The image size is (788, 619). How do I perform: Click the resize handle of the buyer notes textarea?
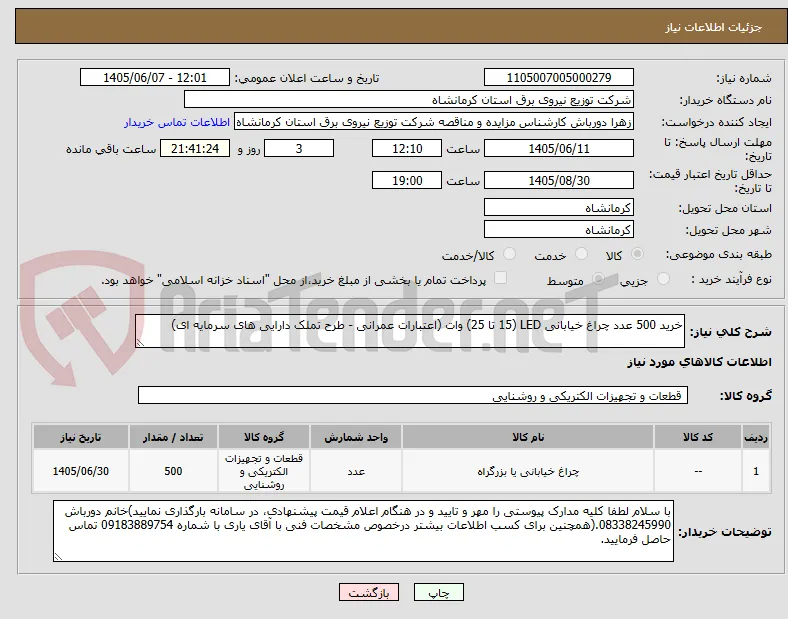click(x=58, y=557)
